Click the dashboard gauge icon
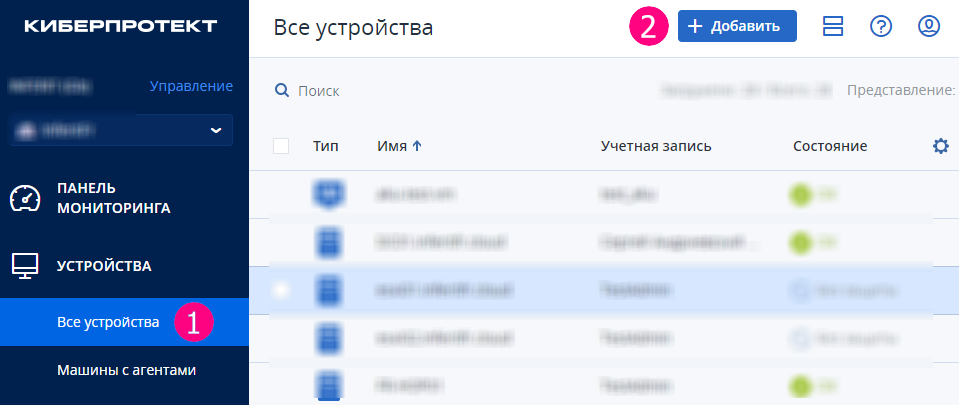 click(25, 198)
